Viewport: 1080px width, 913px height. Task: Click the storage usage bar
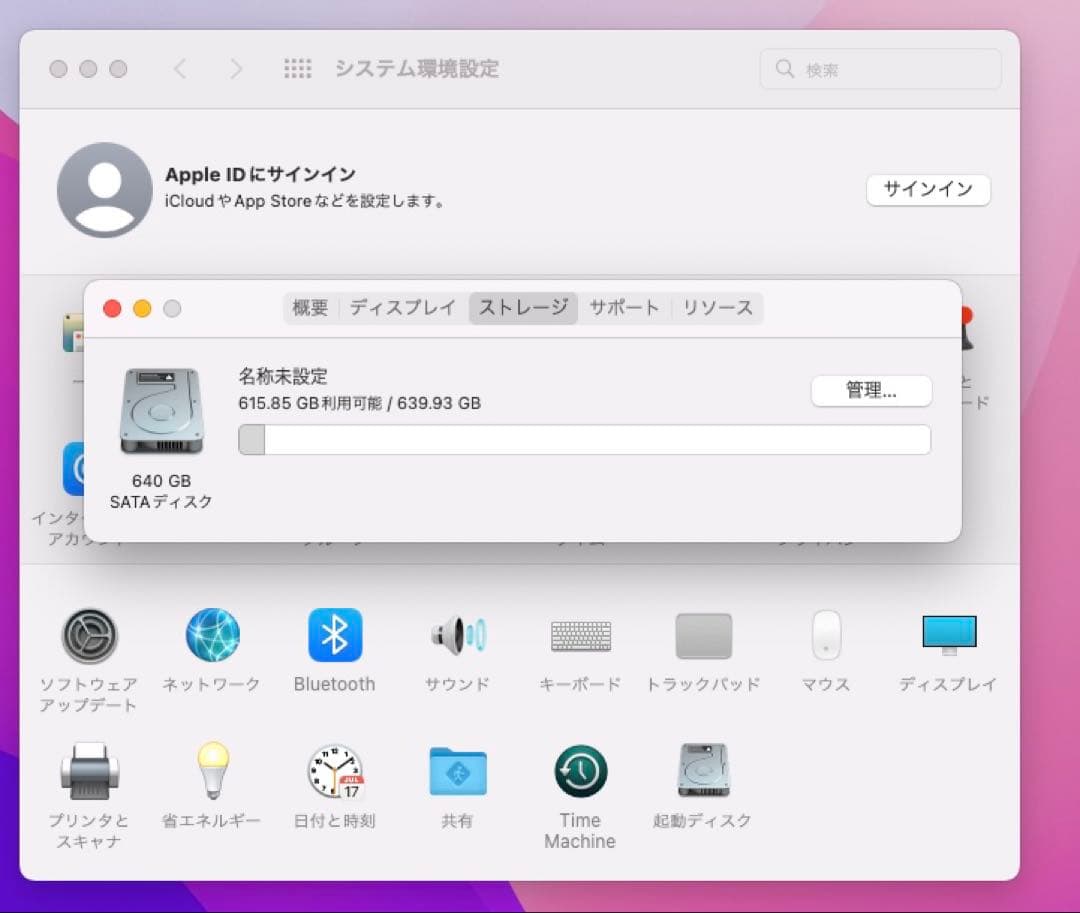pos(583,439)
